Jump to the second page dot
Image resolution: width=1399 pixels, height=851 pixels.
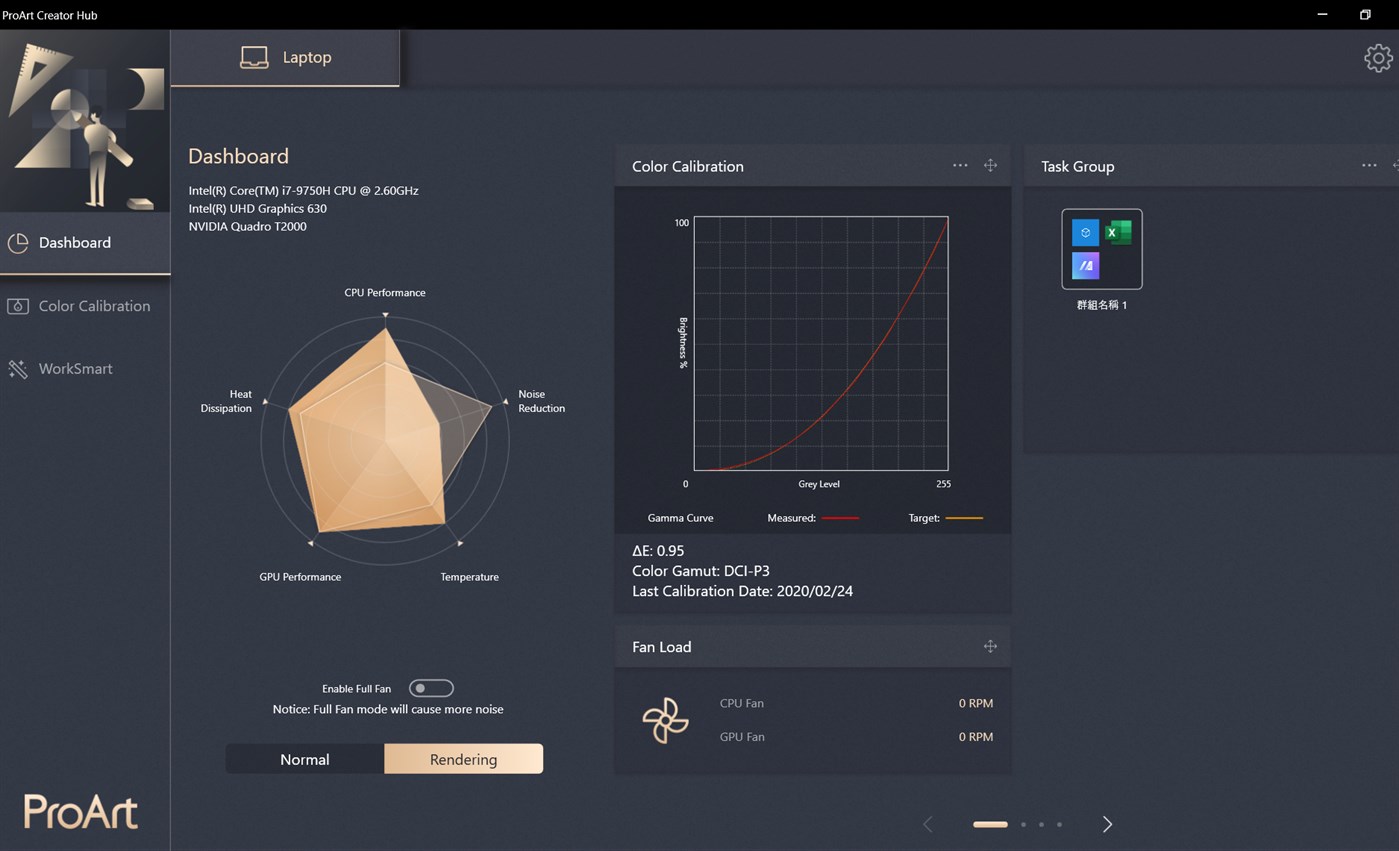1023,824
